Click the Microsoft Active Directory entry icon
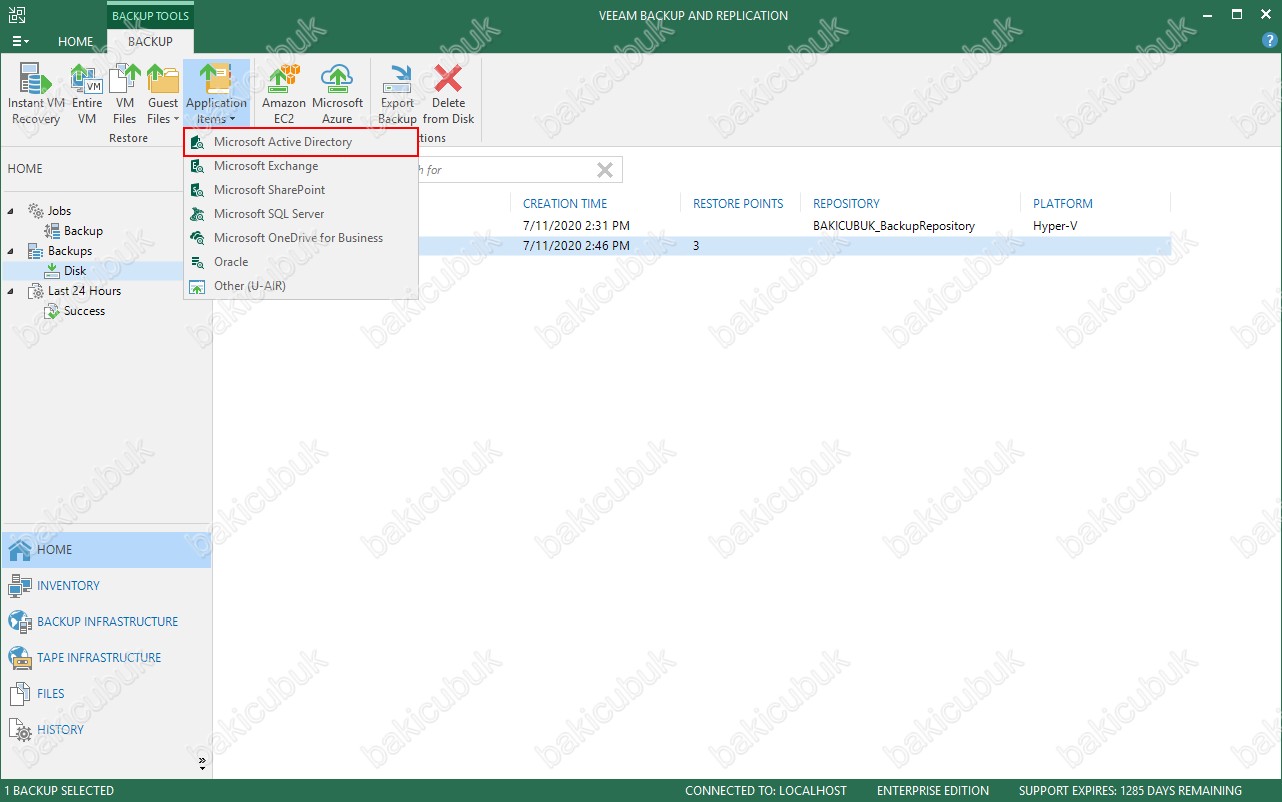The width and height of the screenshot is (1282, 802). 197,142
